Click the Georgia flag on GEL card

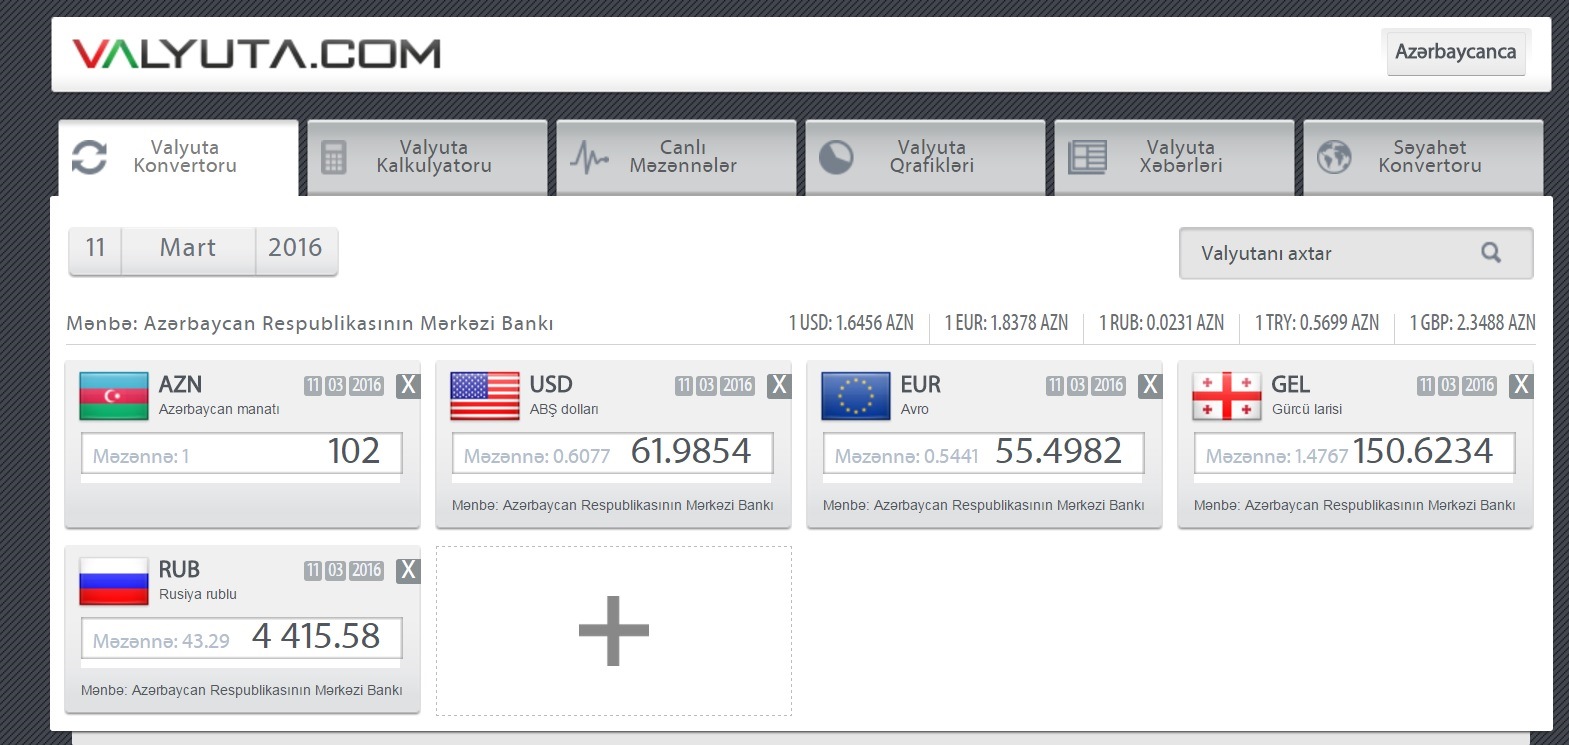(1227, 396)
